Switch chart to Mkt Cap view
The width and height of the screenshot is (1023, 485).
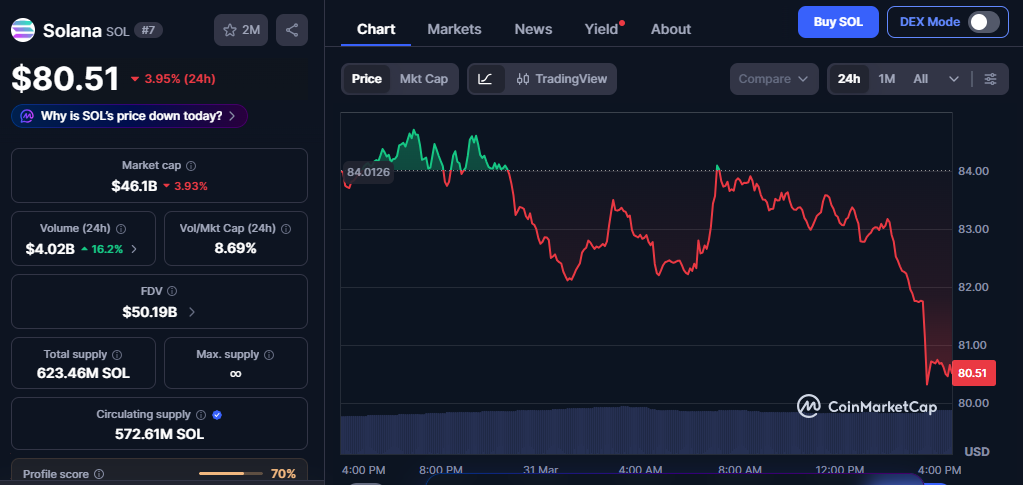coord(424,79)
